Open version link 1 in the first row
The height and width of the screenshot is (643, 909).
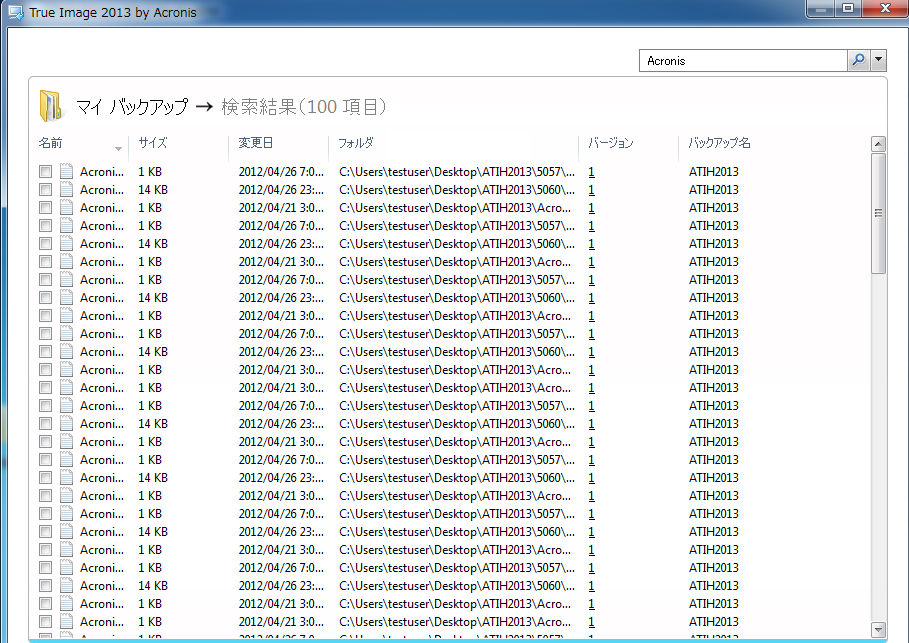pyautogui.click(x=591, y=172)
